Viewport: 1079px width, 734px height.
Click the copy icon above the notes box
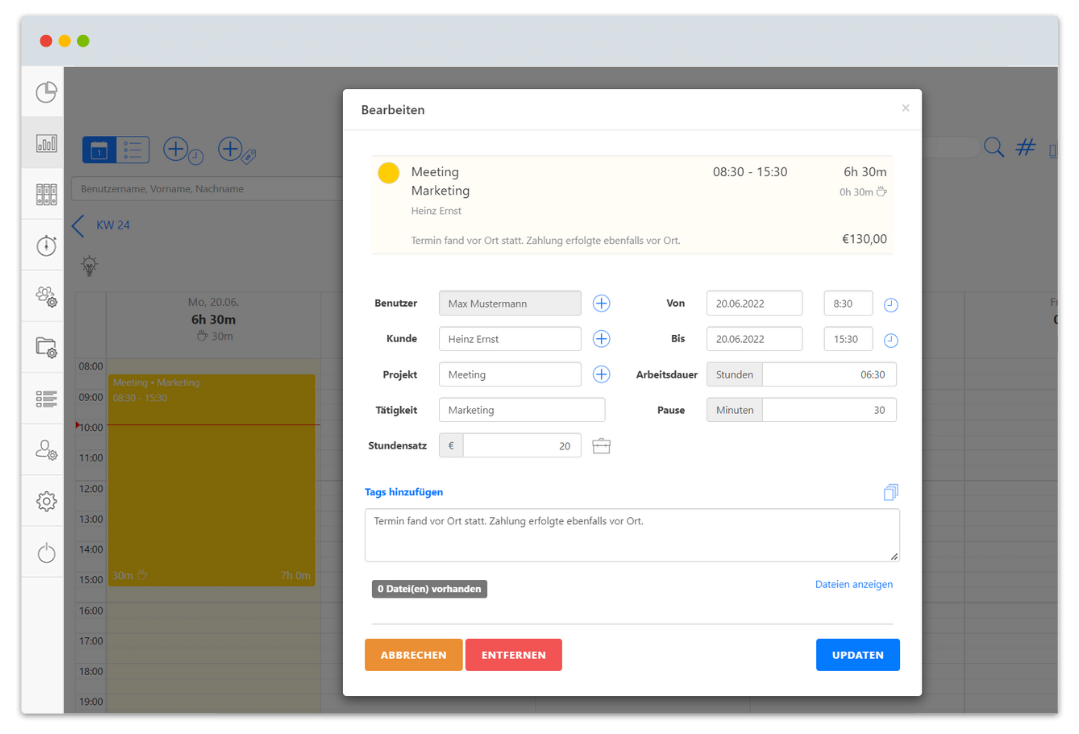(890, 492)
